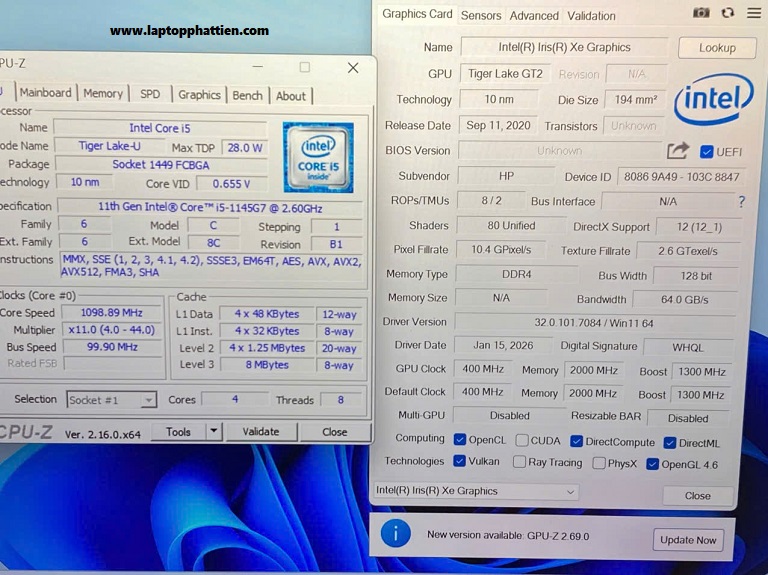
Task: Switch to the About tab in CPU-Z
Action: [290, 96]
